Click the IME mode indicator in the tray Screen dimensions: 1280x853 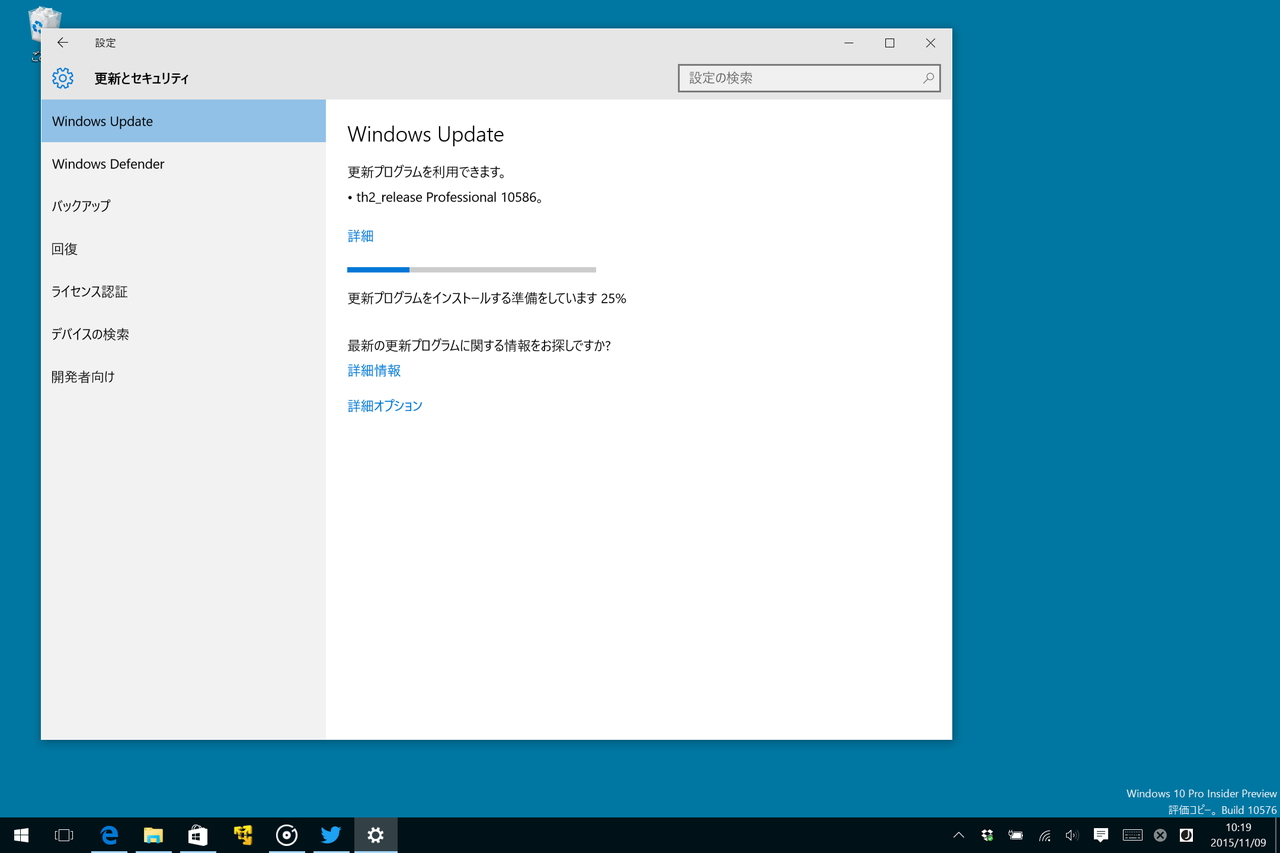click(x=1187, y=835)
